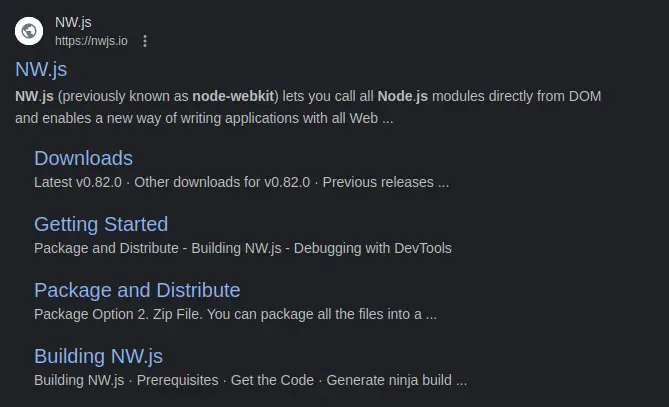Click the bold 'Node.js' word in the description
Image resolution: width=669 pixels, height=407 pixels.
point(402,96)
